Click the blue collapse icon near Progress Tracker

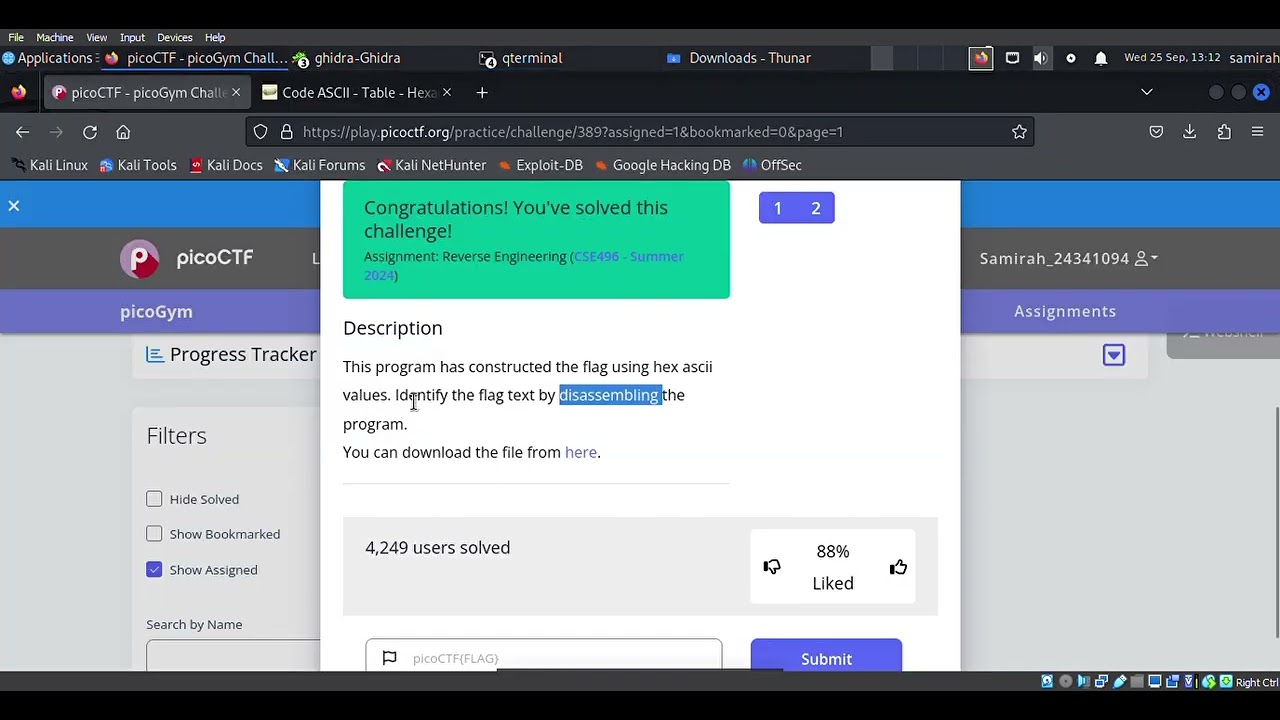(x=1114, y=355)
